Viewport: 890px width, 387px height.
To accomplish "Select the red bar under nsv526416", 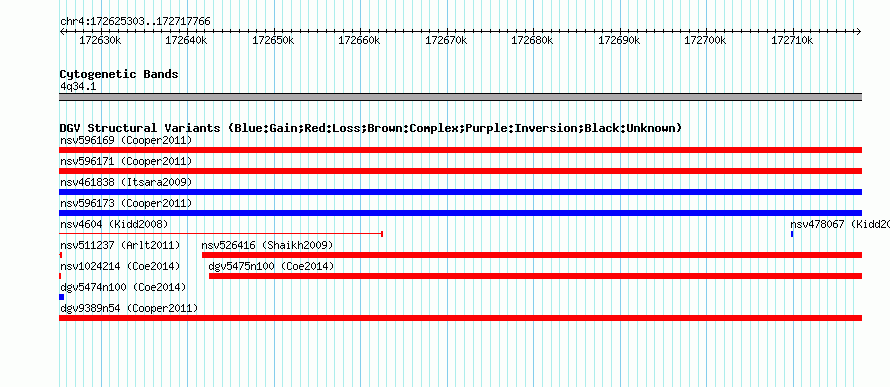I will pos(532,255).
